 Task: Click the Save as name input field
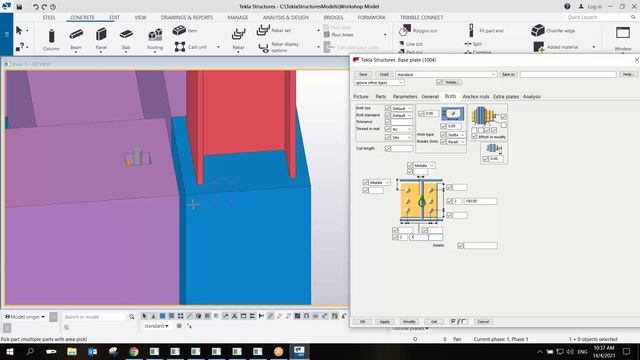point(568,74)
